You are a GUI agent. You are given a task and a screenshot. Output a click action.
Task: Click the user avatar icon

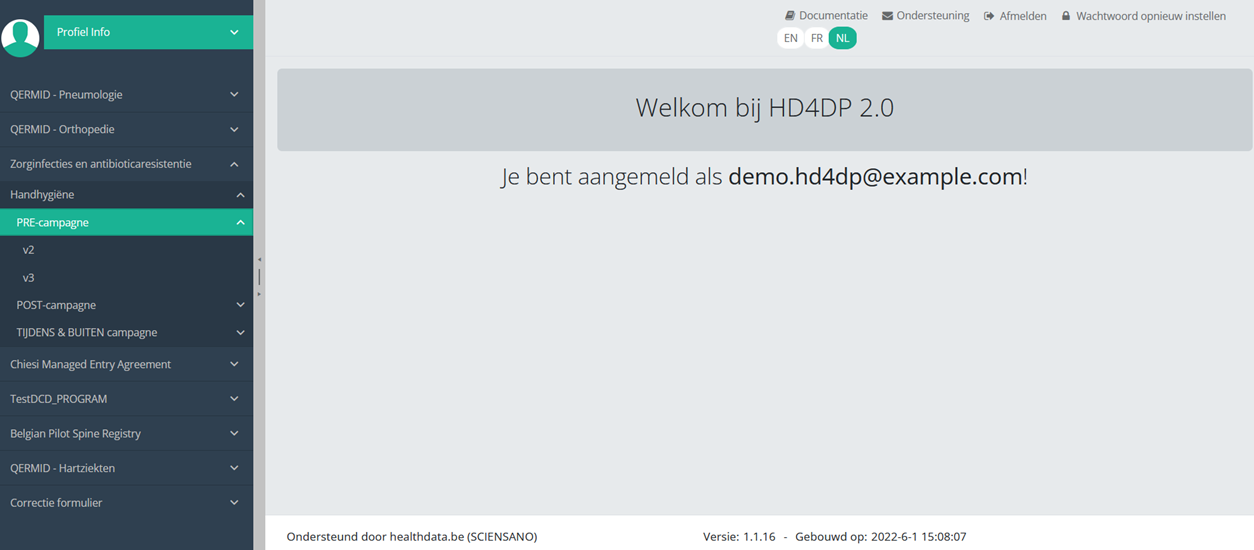pos(20,36)
